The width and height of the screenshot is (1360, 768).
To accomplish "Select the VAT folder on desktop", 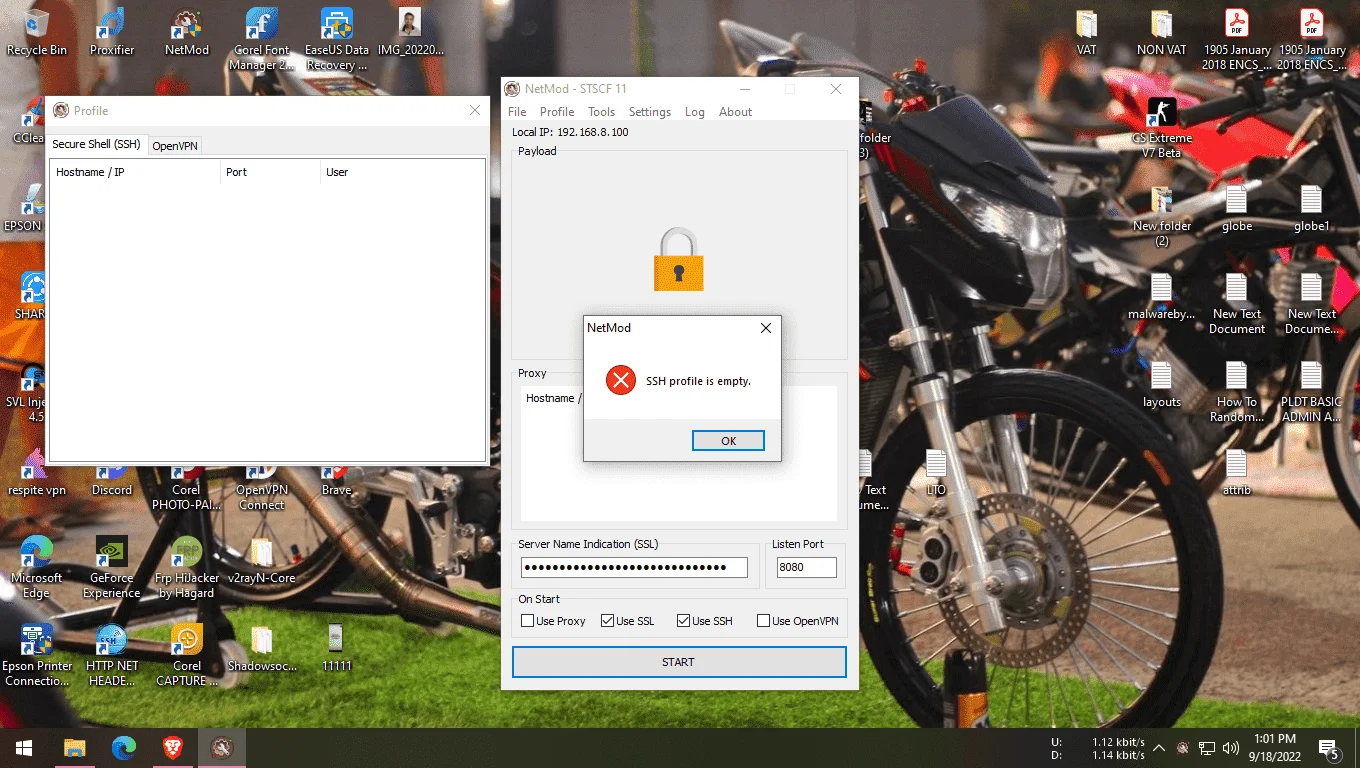I will pos(1087,32).
